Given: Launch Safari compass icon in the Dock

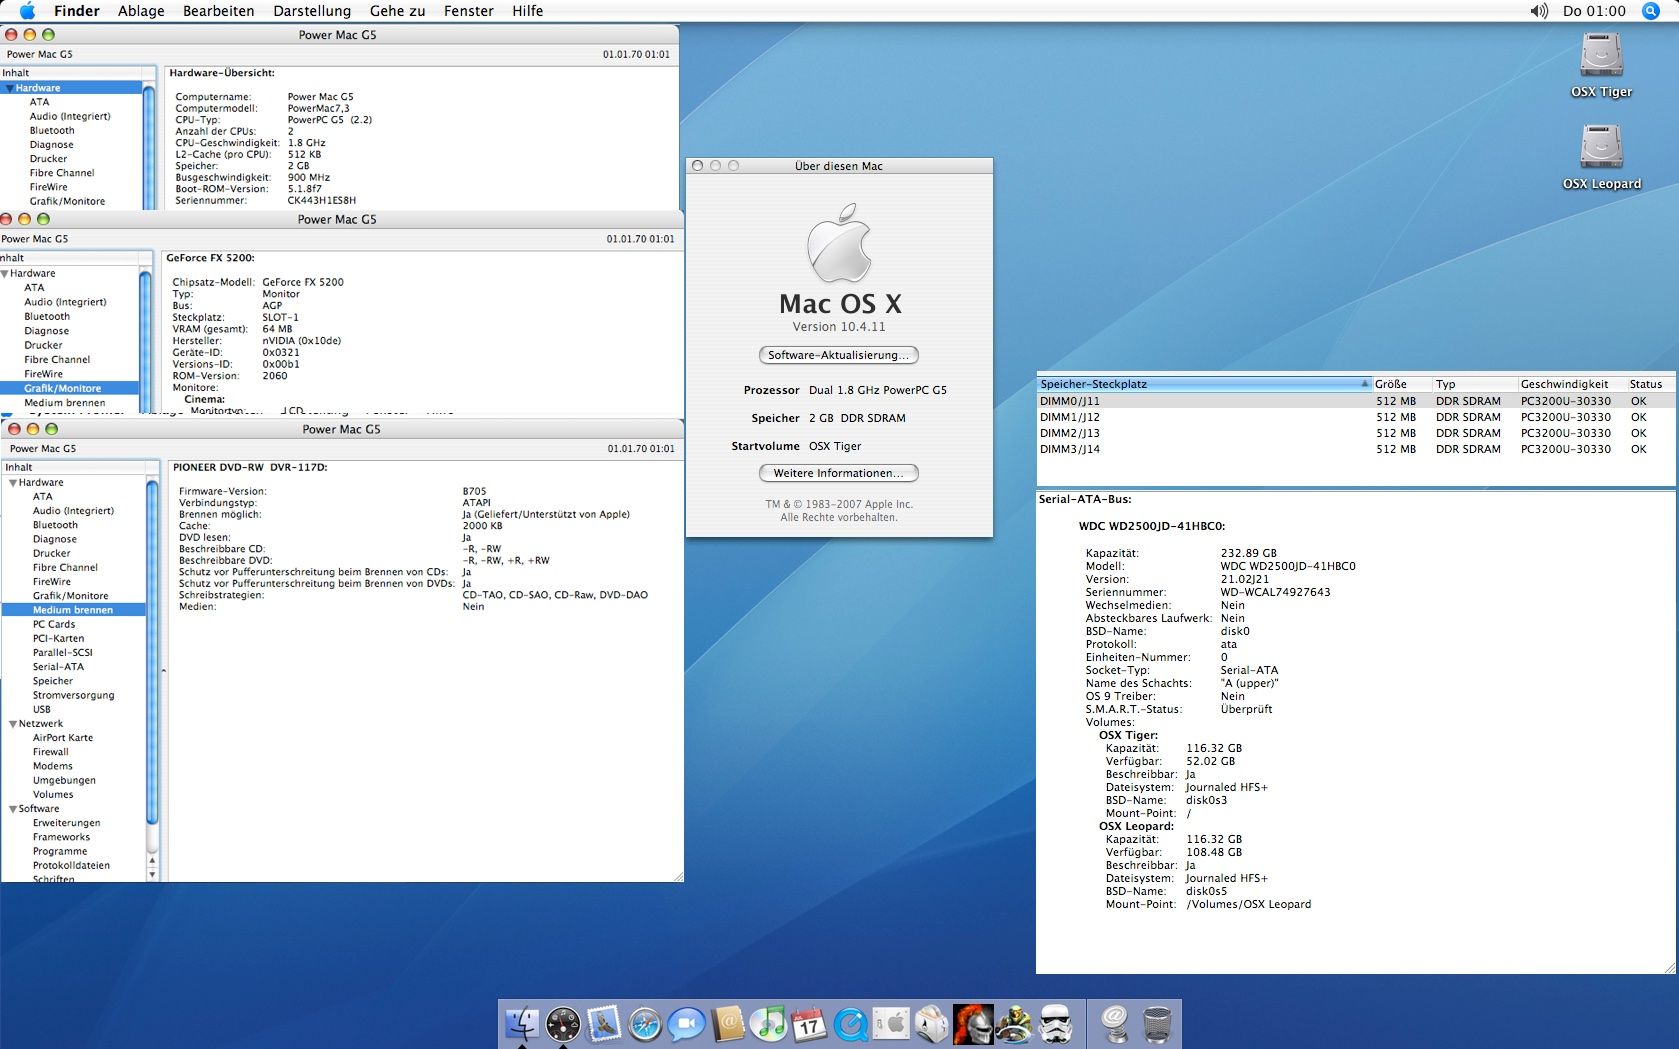Looking at the screenshot, I should click(x=645, y=1023).
